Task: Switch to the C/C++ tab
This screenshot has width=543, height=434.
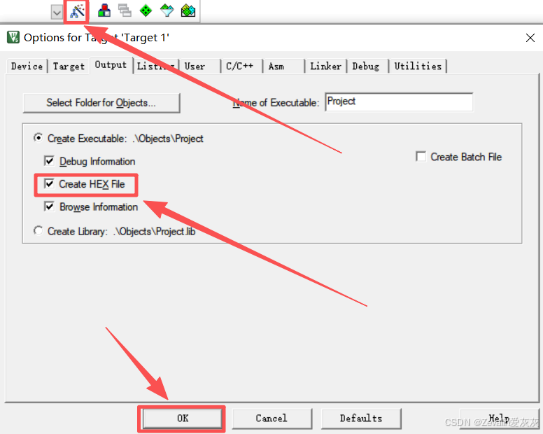Action: tap(241, 66)
